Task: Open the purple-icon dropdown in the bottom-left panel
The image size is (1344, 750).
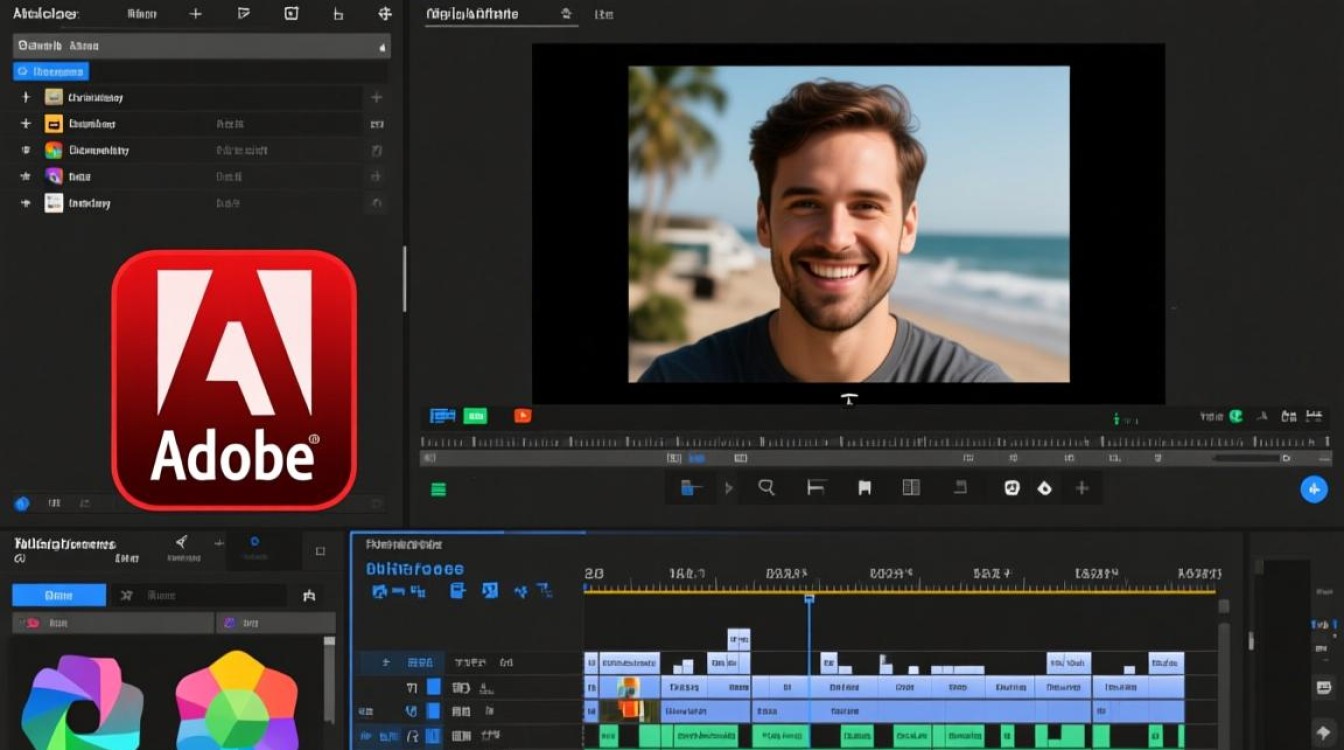Action: pos(276,623)
